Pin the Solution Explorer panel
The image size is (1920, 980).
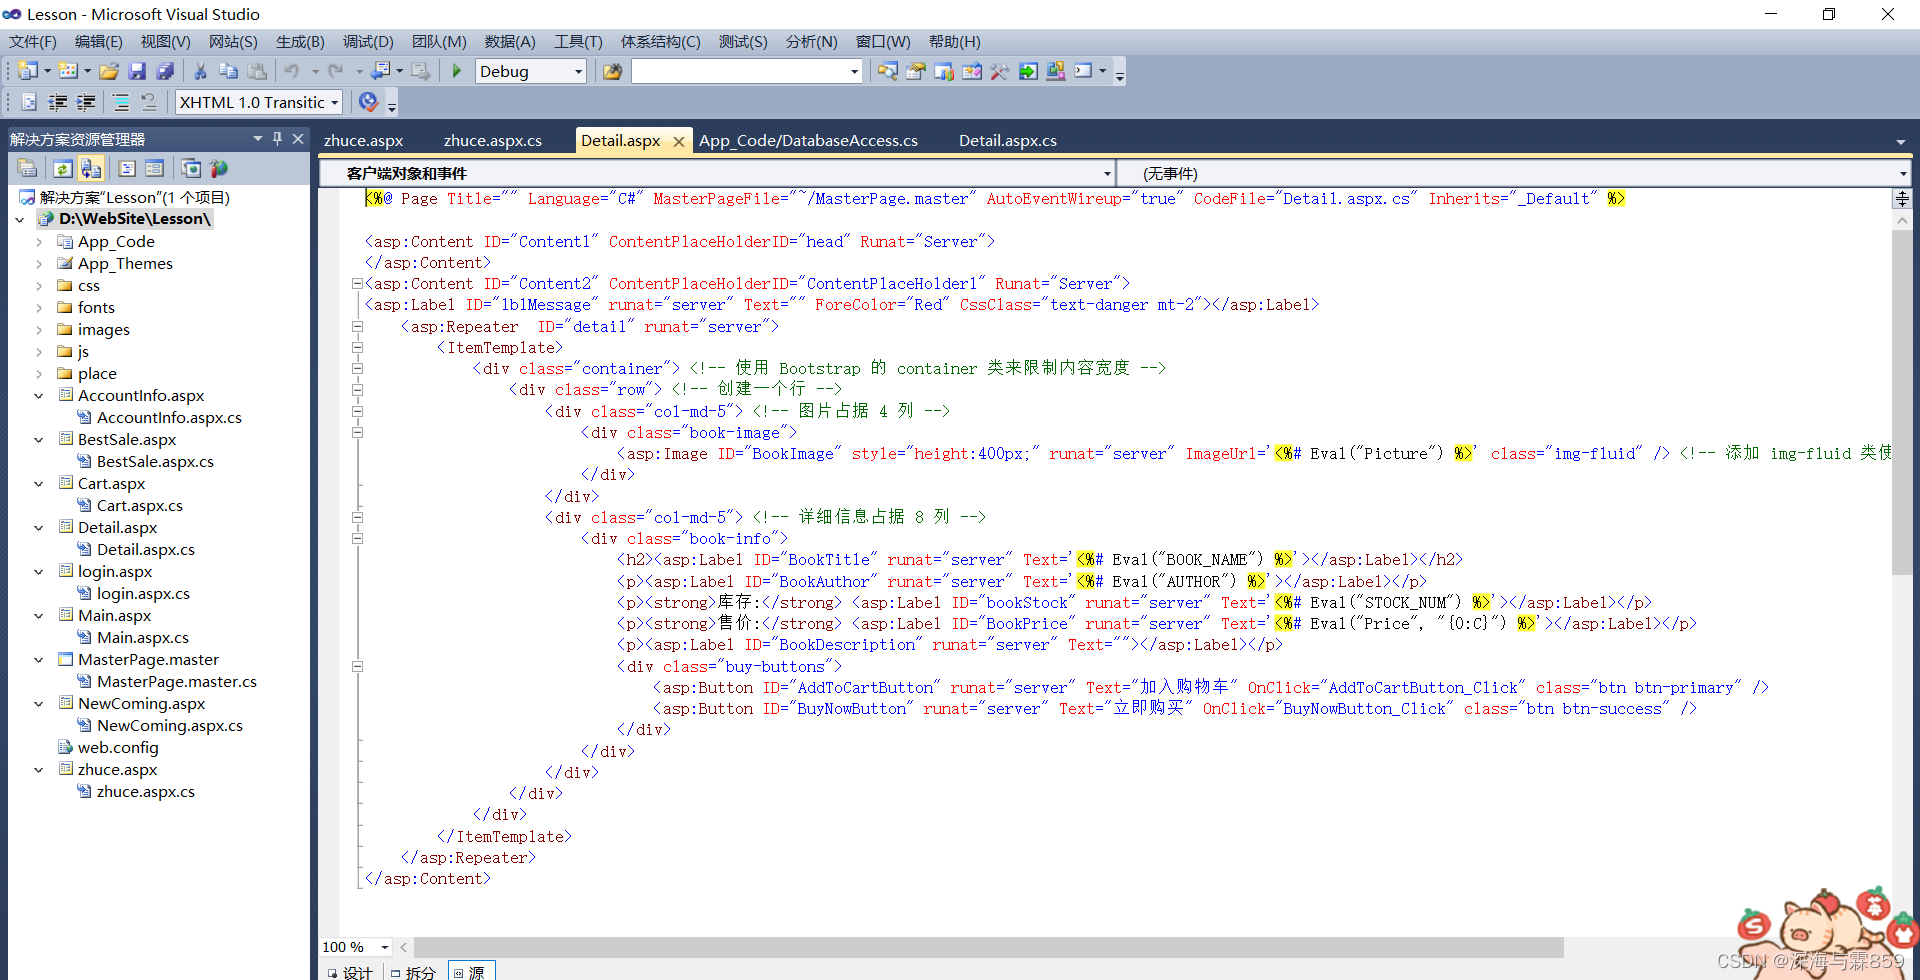[x=277, y=138]
